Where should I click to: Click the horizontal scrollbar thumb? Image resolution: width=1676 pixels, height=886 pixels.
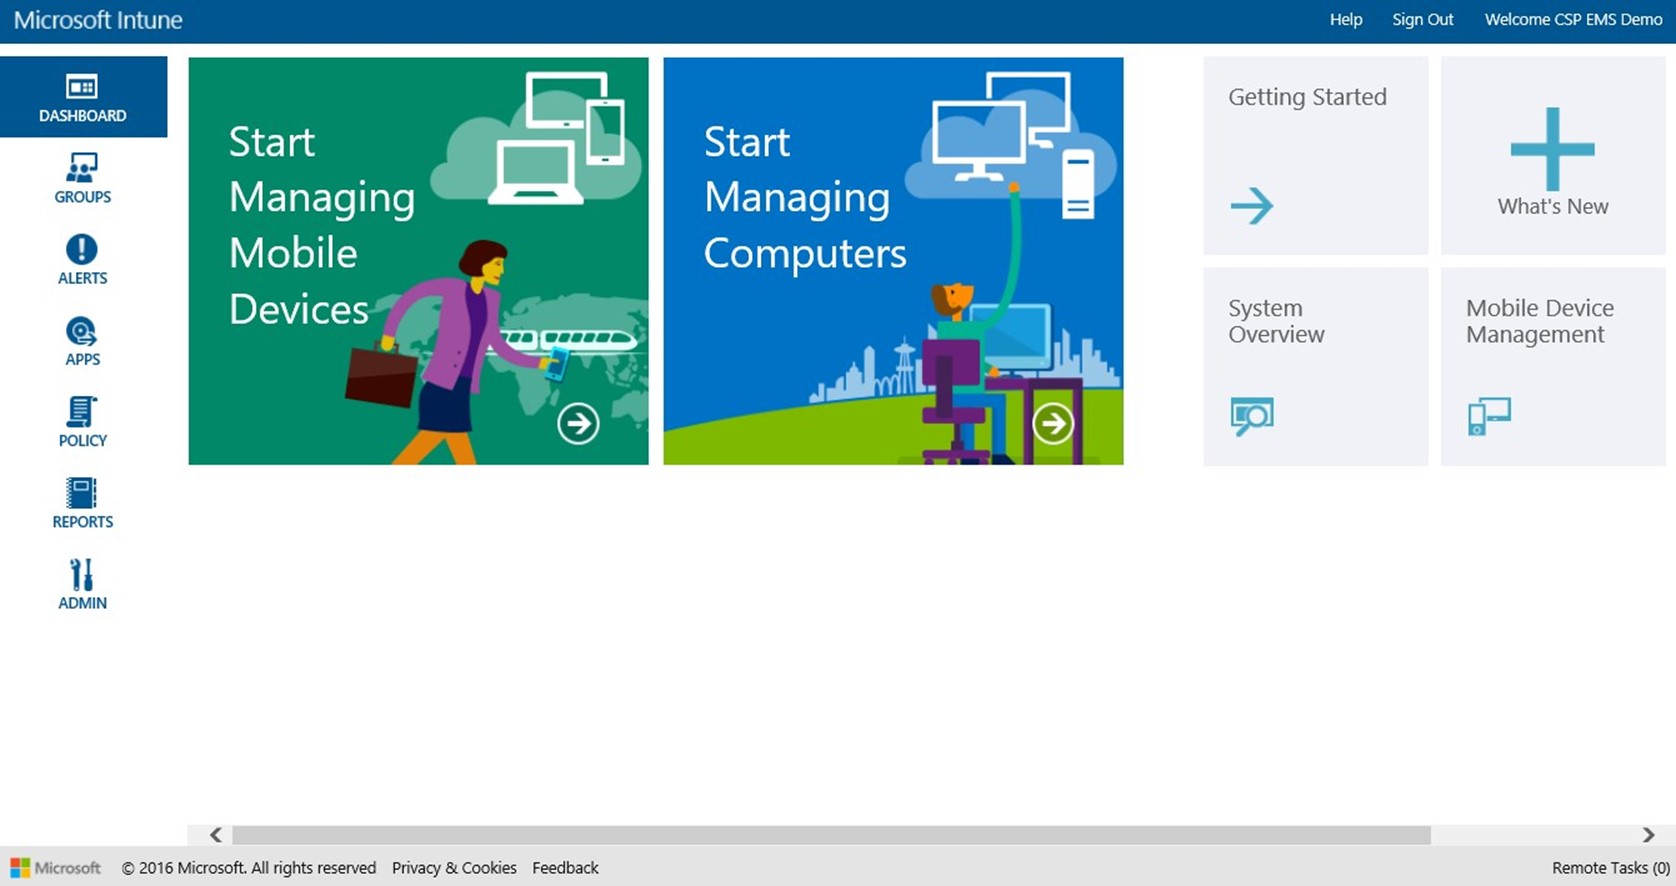pos(831,835)
